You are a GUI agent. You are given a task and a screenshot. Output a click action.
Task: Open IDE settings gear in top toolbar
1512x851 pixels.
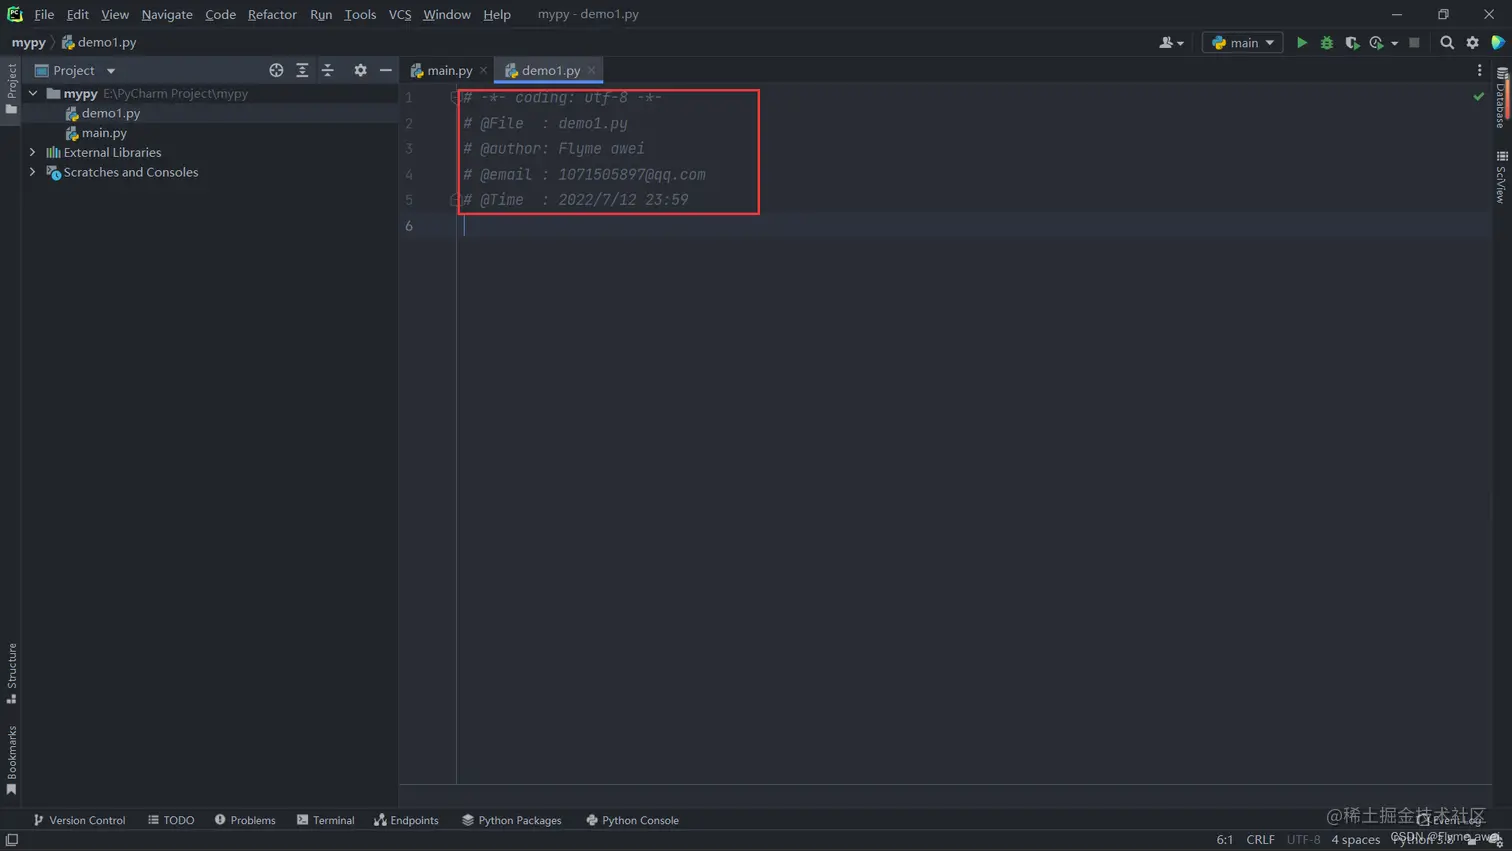pos(1473,43)
